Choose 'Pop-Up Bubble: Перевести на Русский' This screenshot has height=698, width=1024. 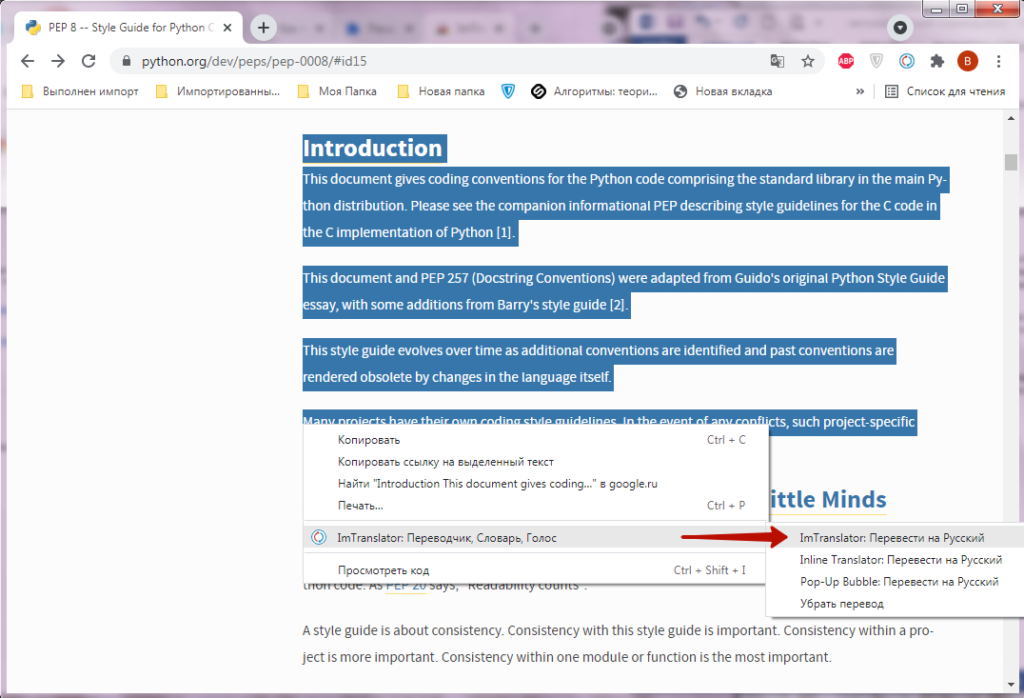[x=900, y=581]
